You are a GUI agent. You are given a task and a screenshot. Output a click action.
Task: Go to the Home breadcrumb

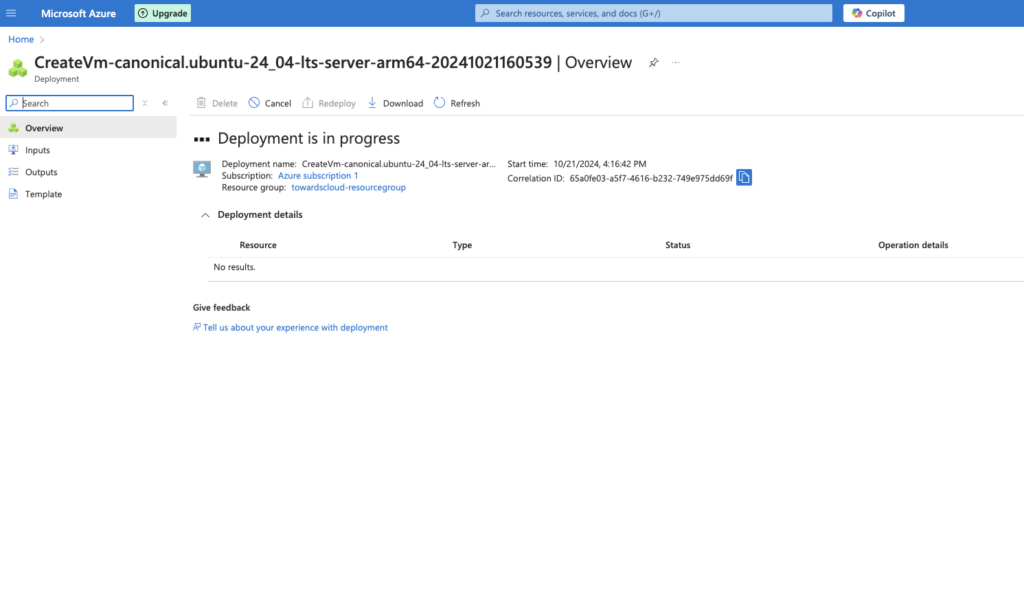(x=21, y=39)
